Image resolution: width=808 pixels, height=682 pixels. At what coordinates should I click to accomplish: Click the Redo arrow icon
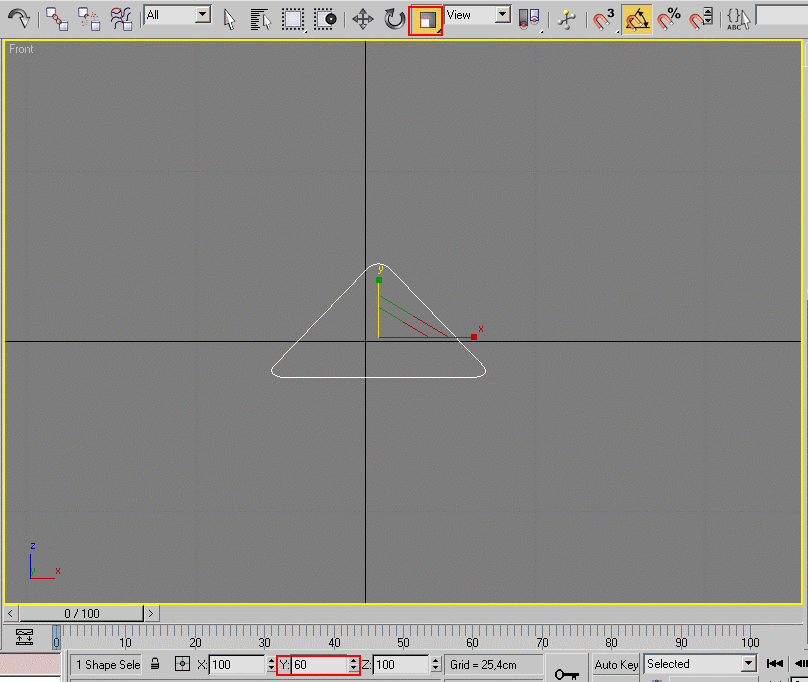coord(19,19)
